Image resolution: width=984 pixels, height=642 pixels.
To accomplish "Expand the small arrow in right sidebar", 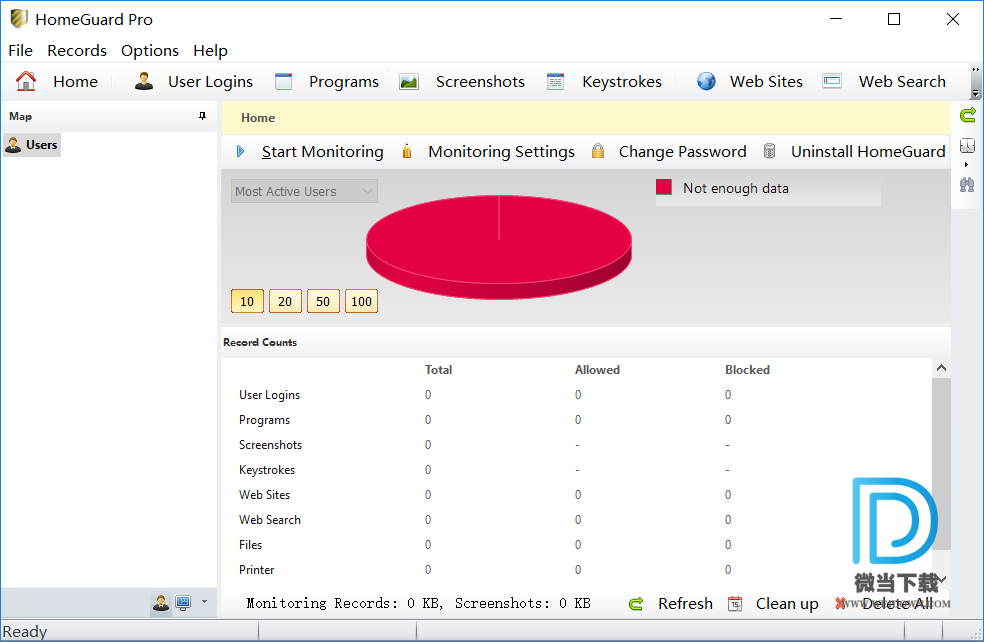I will 966,164.
